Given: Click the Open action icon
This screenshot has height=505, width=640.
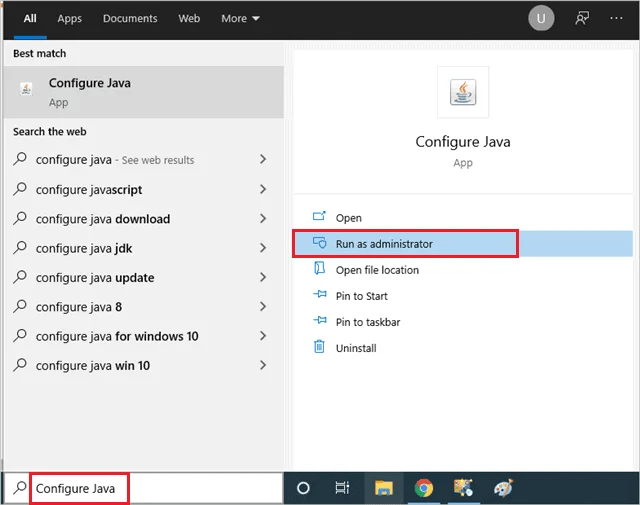Looking at the screenshot, I should [x=319, y=216].
